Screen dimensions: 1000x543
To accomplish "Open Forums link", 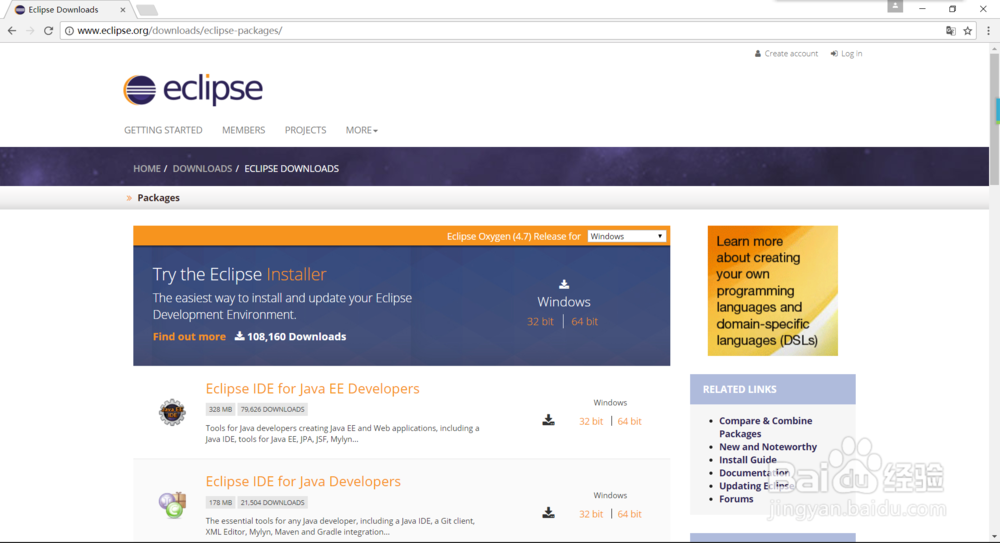I will 736,499.
